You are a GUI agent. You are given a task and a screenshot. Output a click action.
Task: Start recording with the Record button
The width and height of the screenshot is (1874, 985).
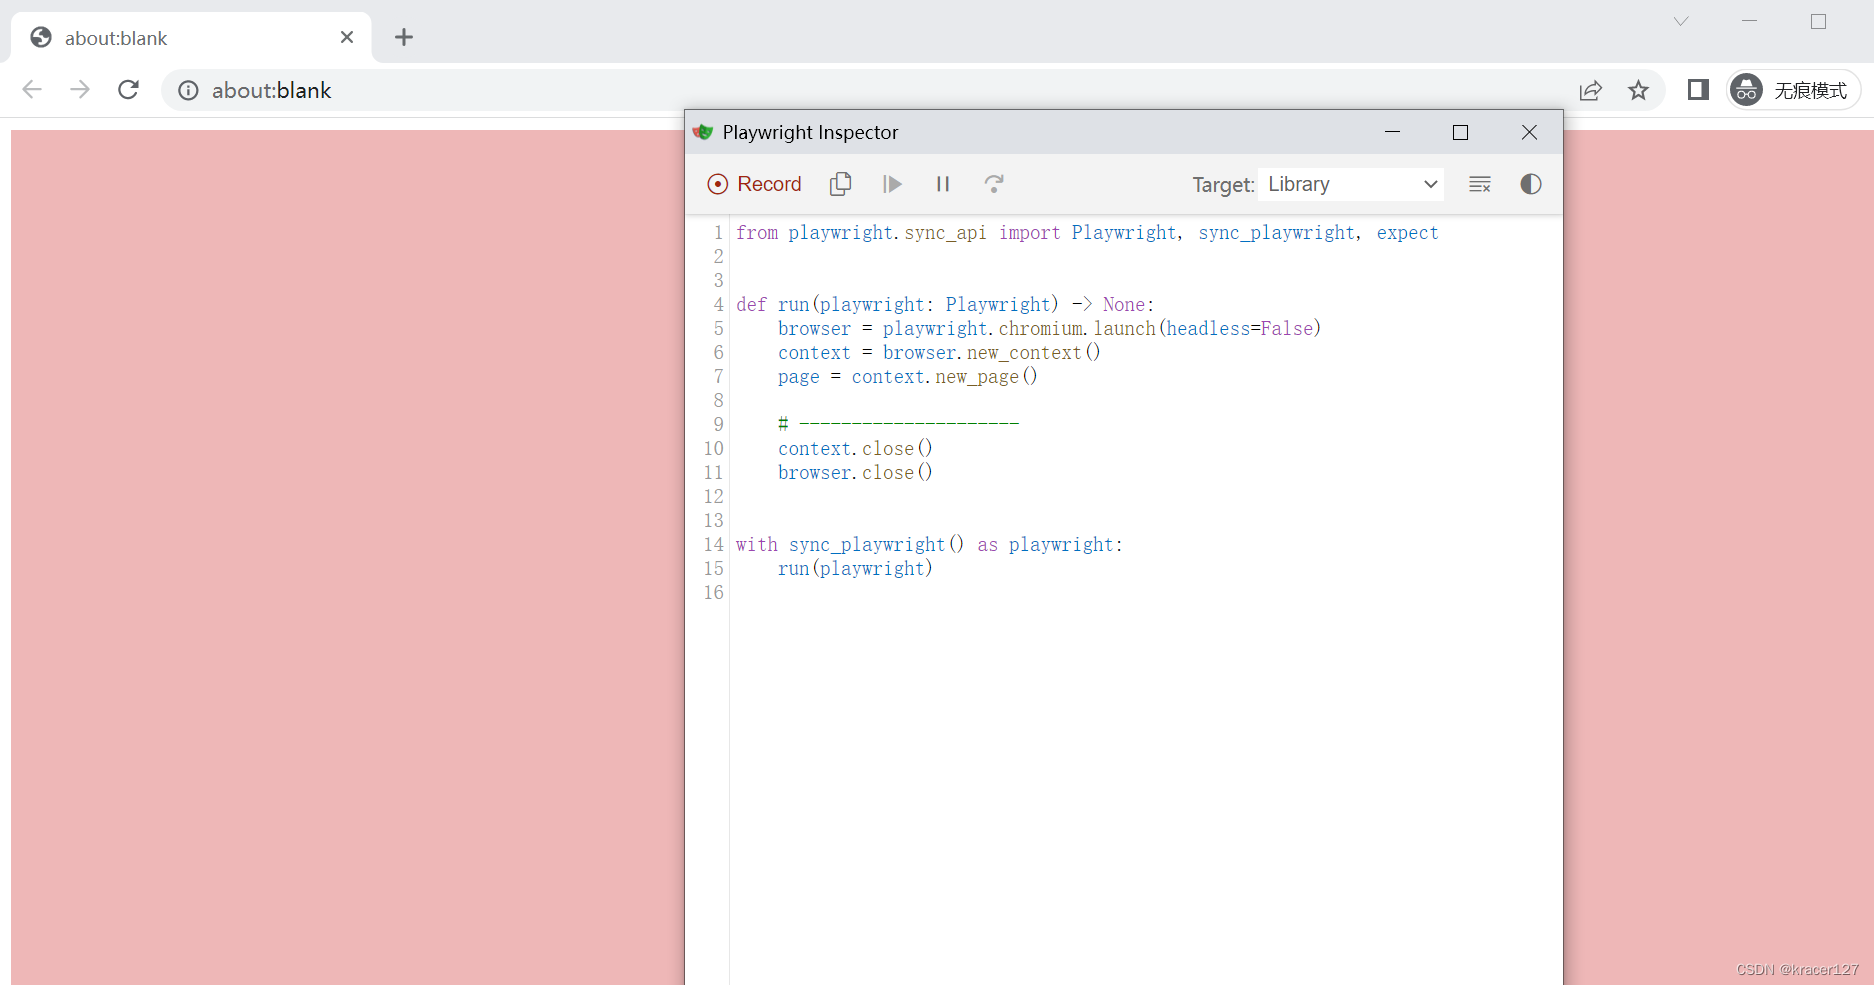(x=754, y=184)
